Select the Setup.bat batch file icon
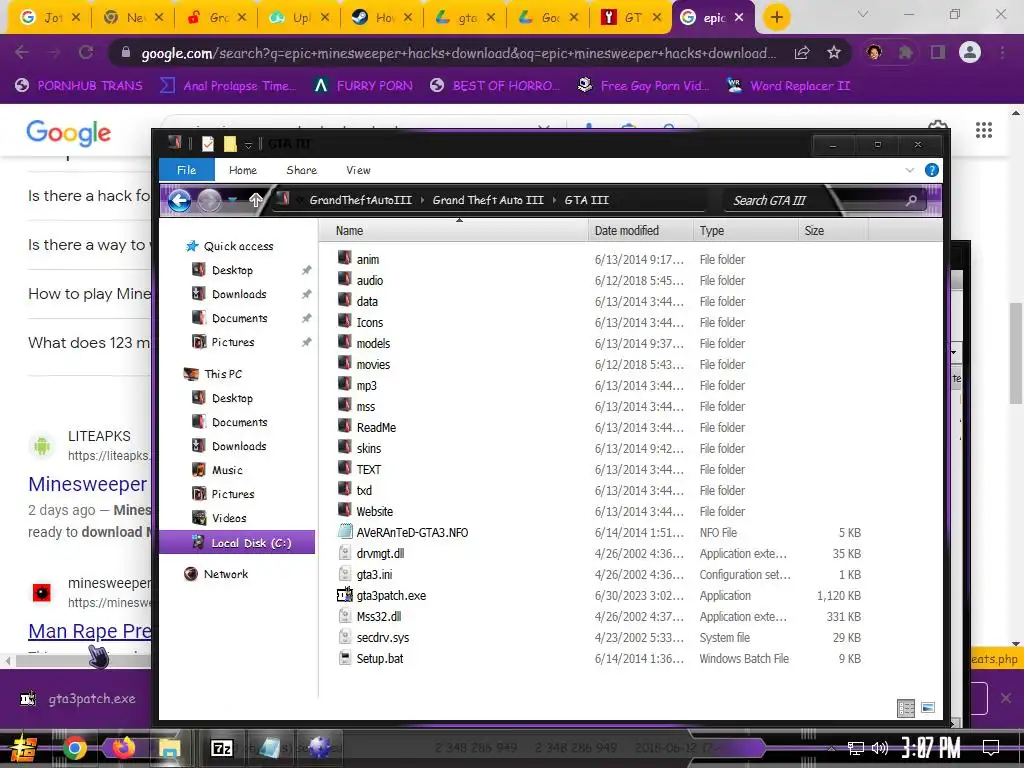Viewport: 1024px width, 768px height. pos(345,658)
